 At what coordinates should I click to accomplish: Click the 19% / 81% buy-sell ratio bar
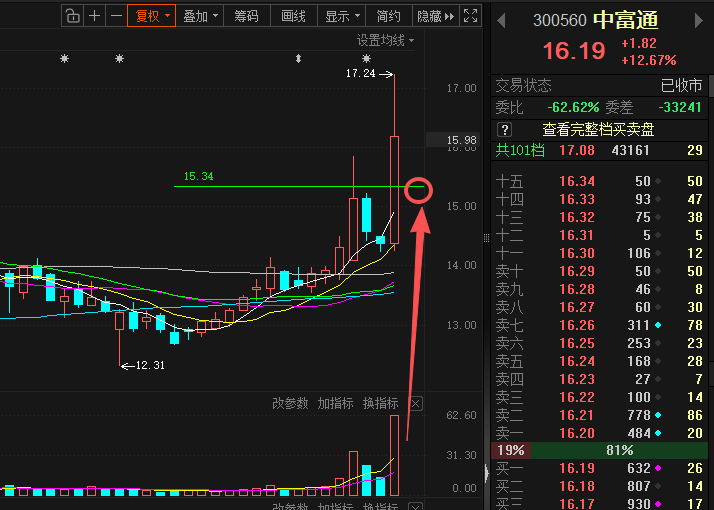click(x=599, y=450)
